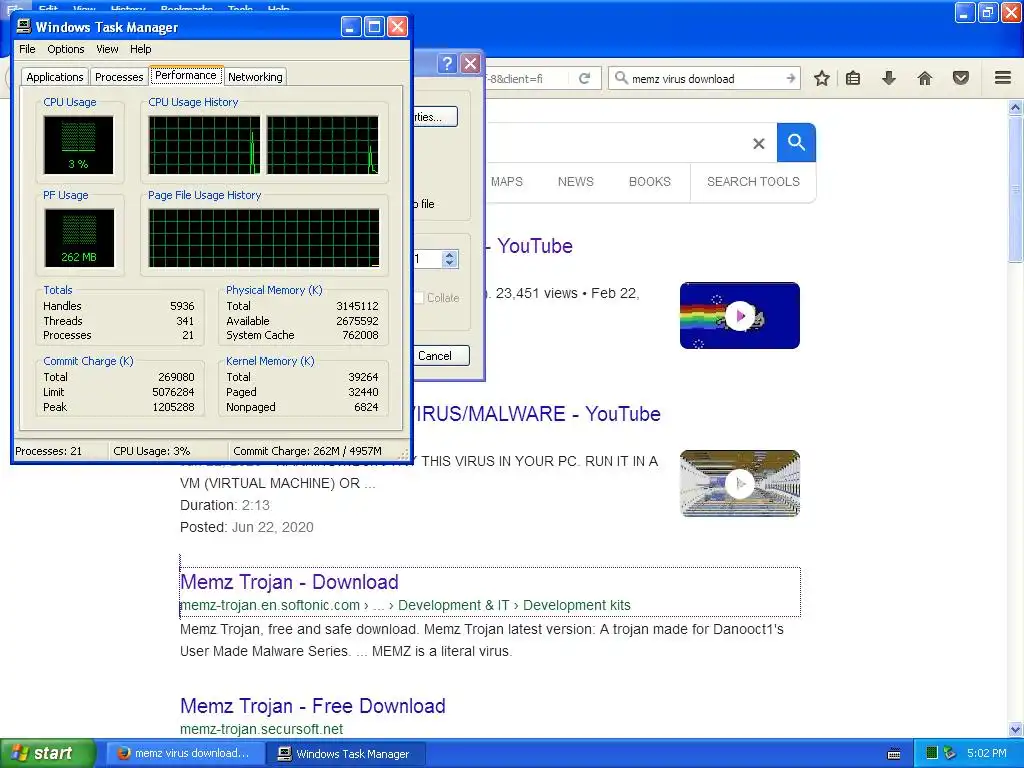The image size is (1024, 768).
Task: Open Google SEARCH TOOLS
Action: tap(753, 182)
